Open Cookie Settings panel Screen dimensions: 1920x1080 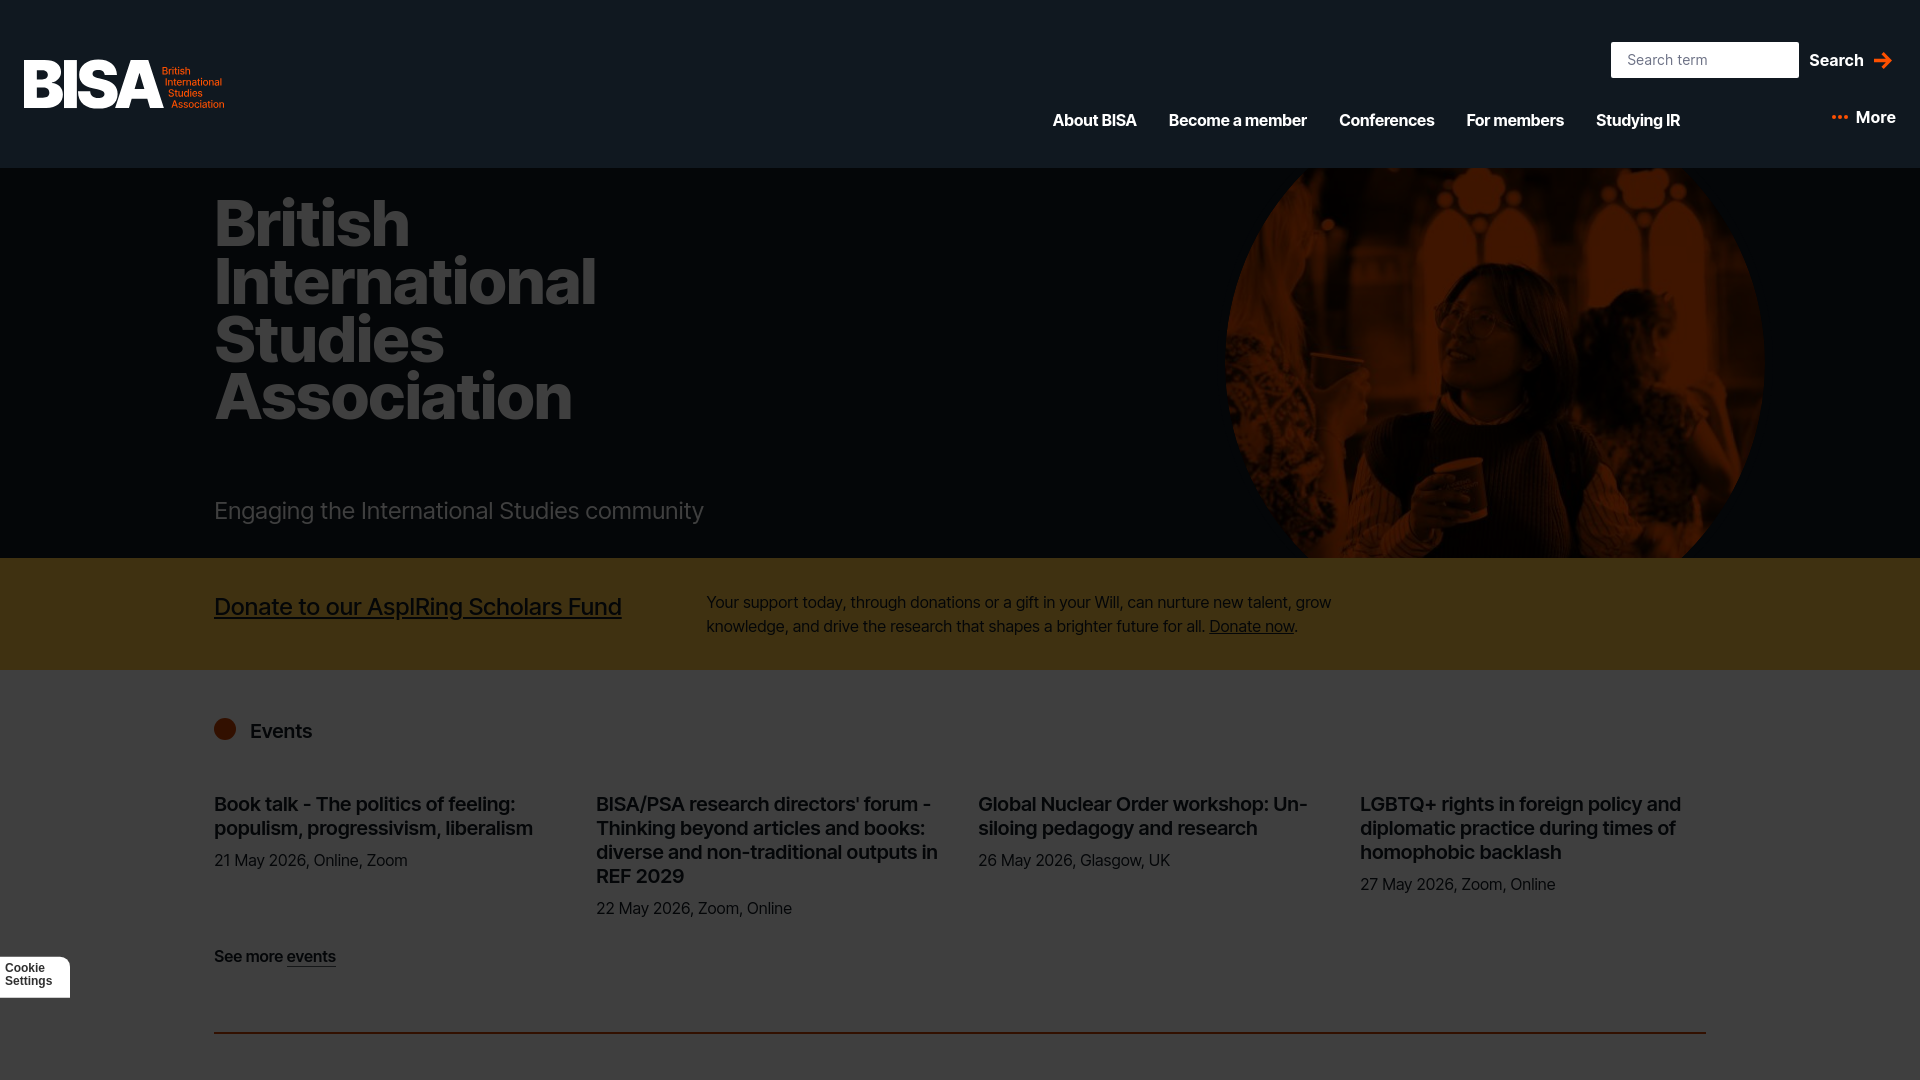pyautogui.click(x=34, y=975)
